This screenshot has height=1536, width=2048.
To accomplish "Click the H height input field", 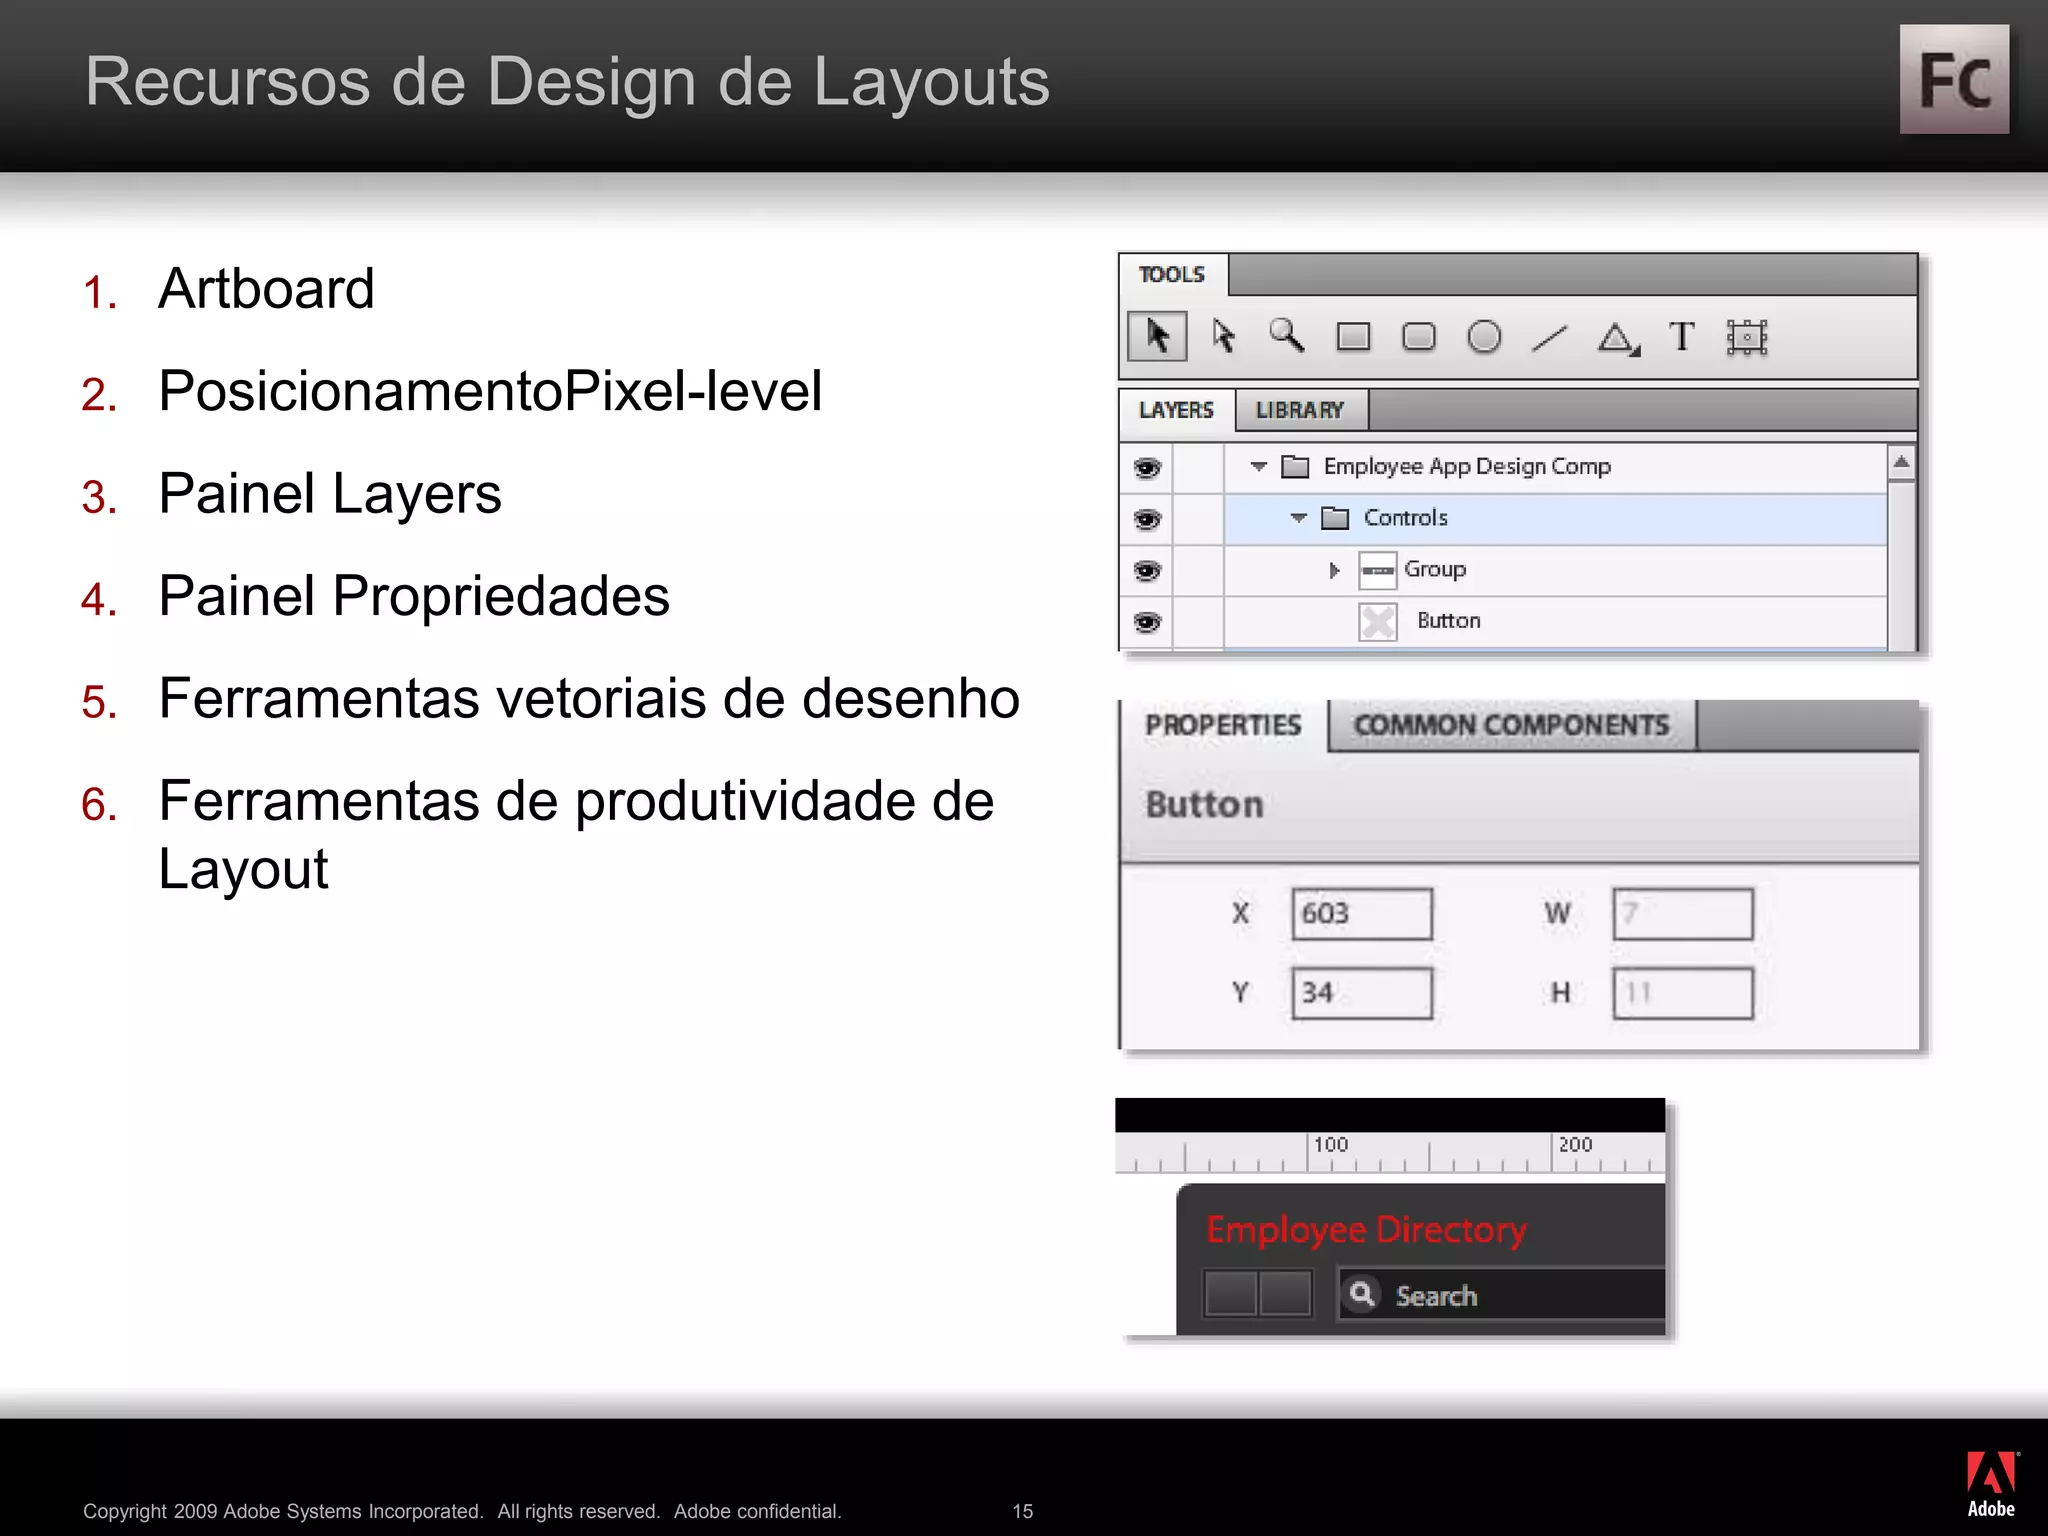I will (x=1683, y=993).
